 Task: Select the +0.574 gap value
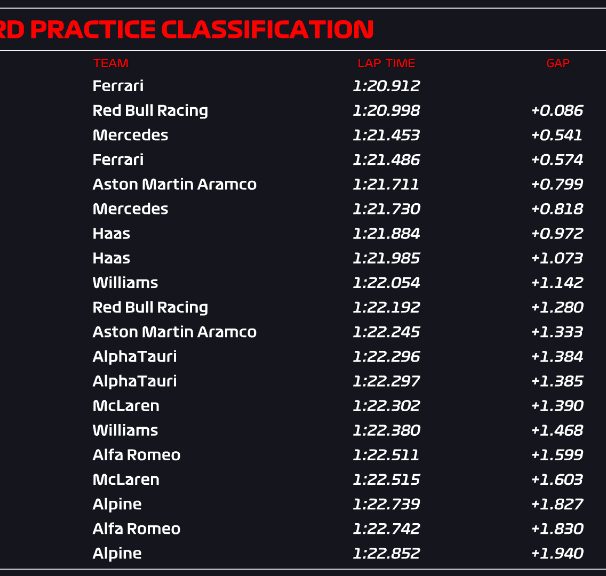[x=557, y=160]
